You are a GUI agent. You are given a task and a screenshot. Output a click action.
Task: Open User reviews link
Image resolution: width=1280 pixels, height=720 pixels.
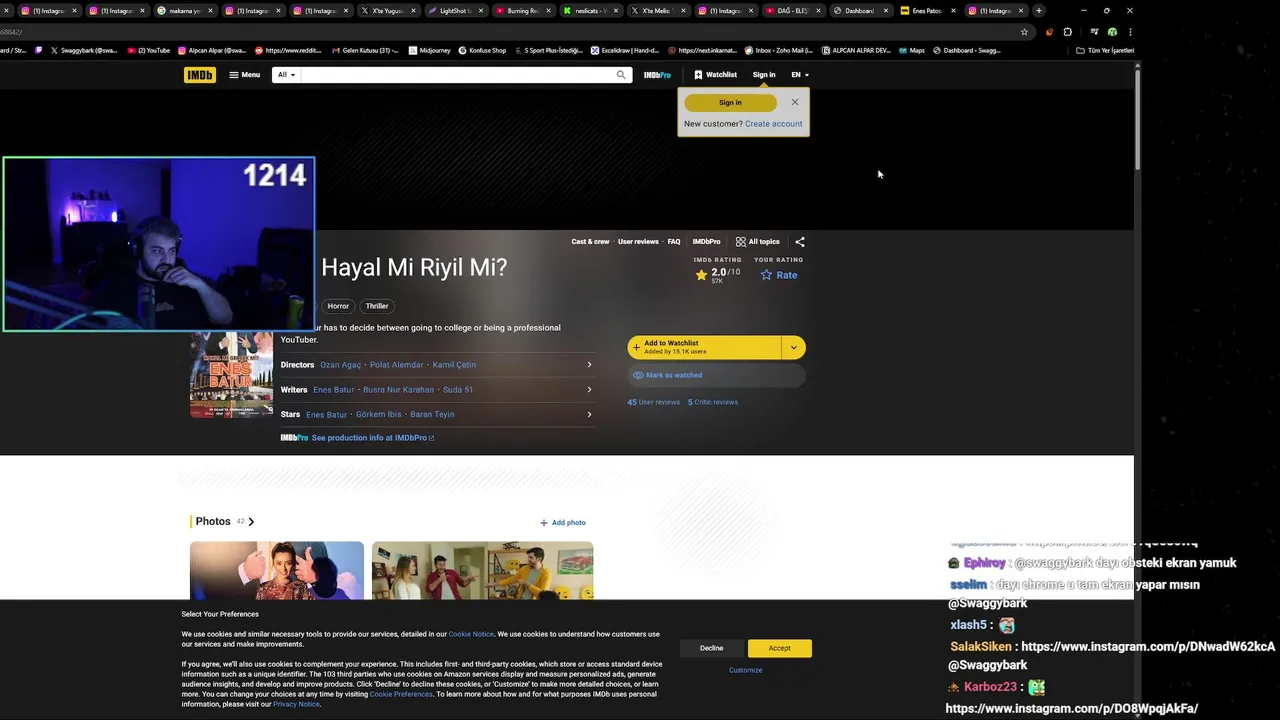tap(638, 242)
